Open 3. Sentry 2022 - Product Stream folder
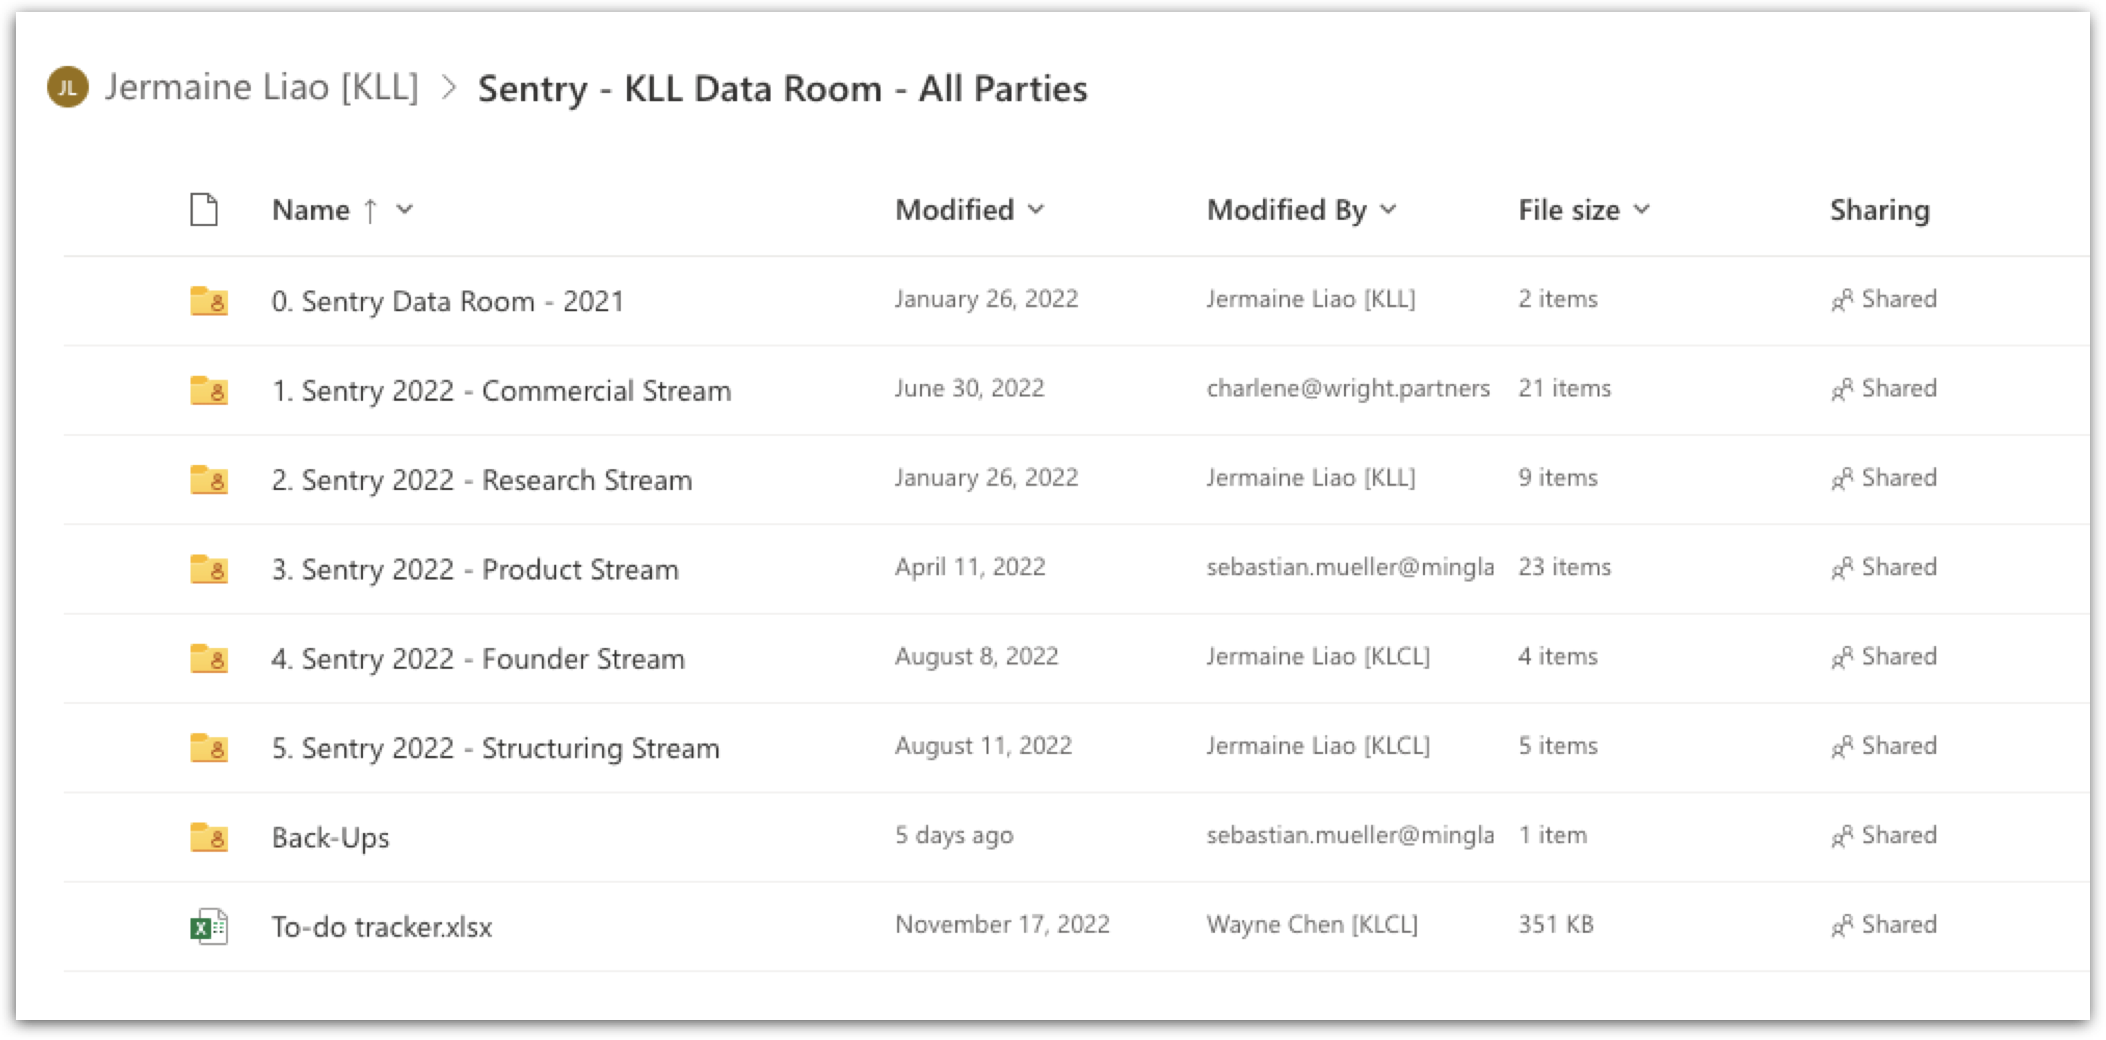 pyautogui.click(x=475, y=569)
